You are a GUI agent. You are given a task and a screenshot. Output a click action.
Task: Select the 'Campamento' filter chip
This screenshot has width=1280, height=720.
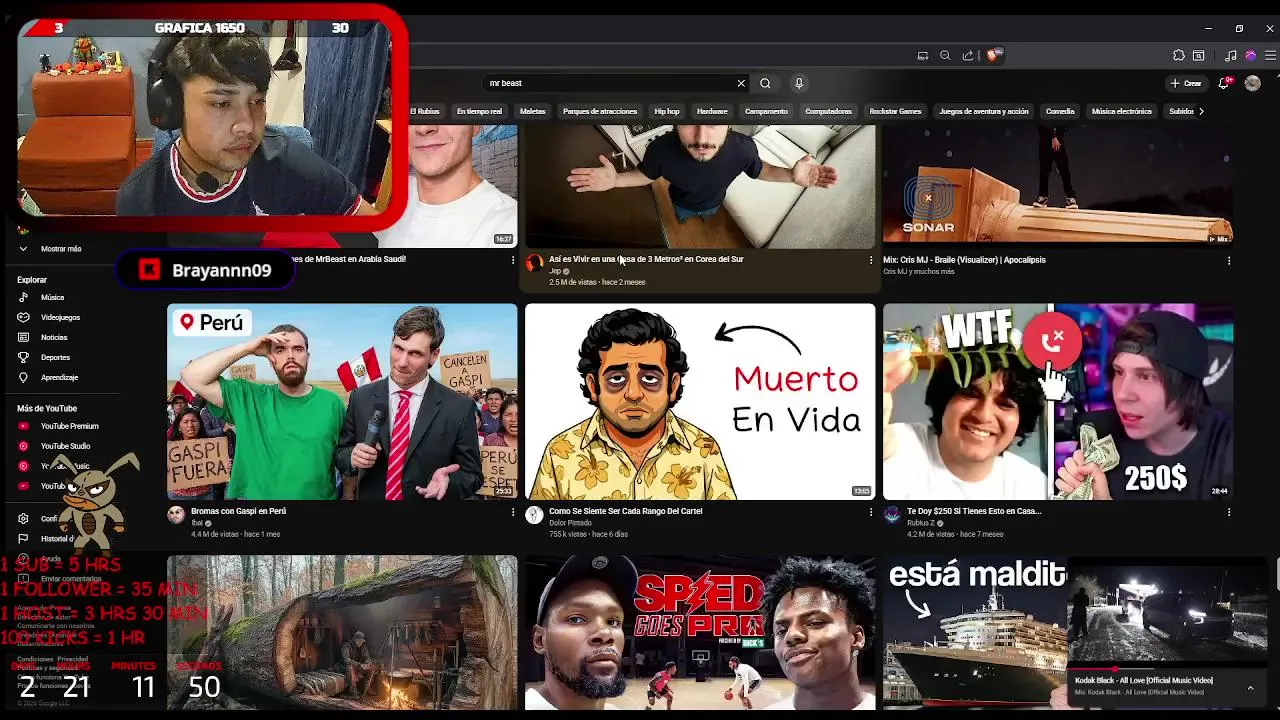[x=766, y=111]
